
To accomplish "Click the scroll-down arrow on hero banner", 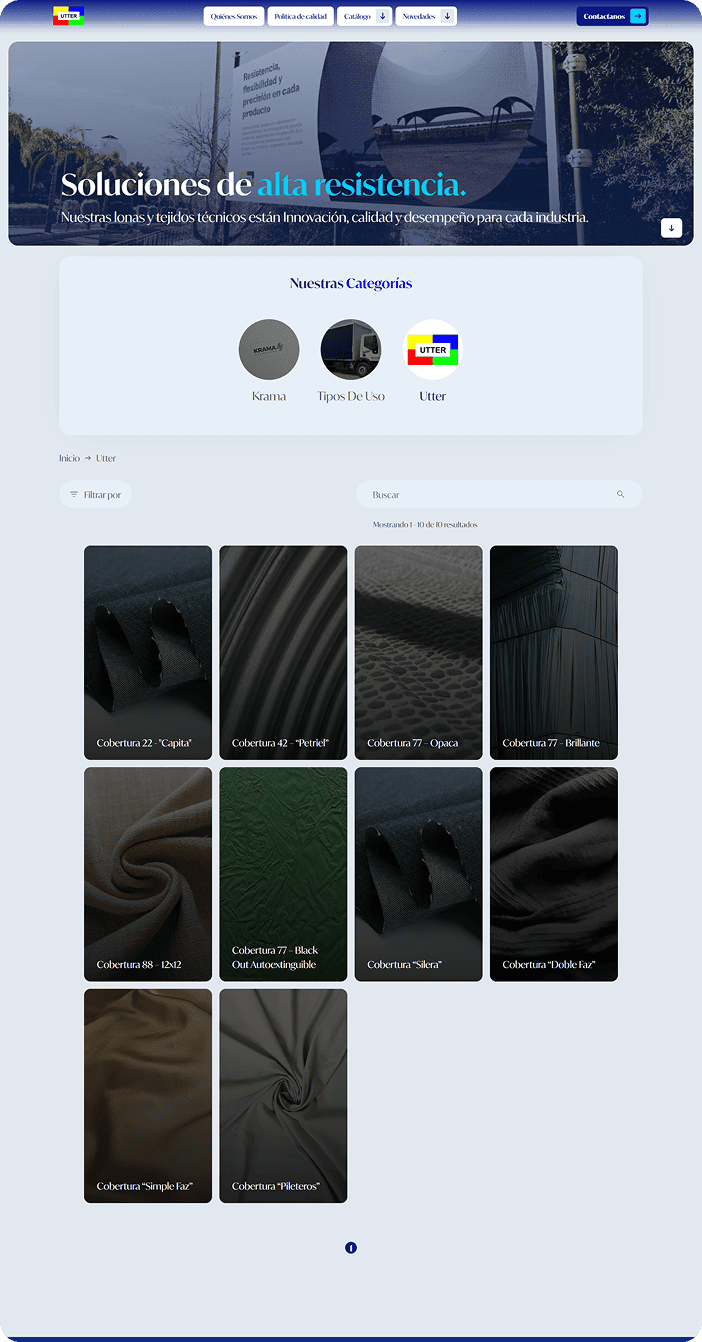I will 671,228.
